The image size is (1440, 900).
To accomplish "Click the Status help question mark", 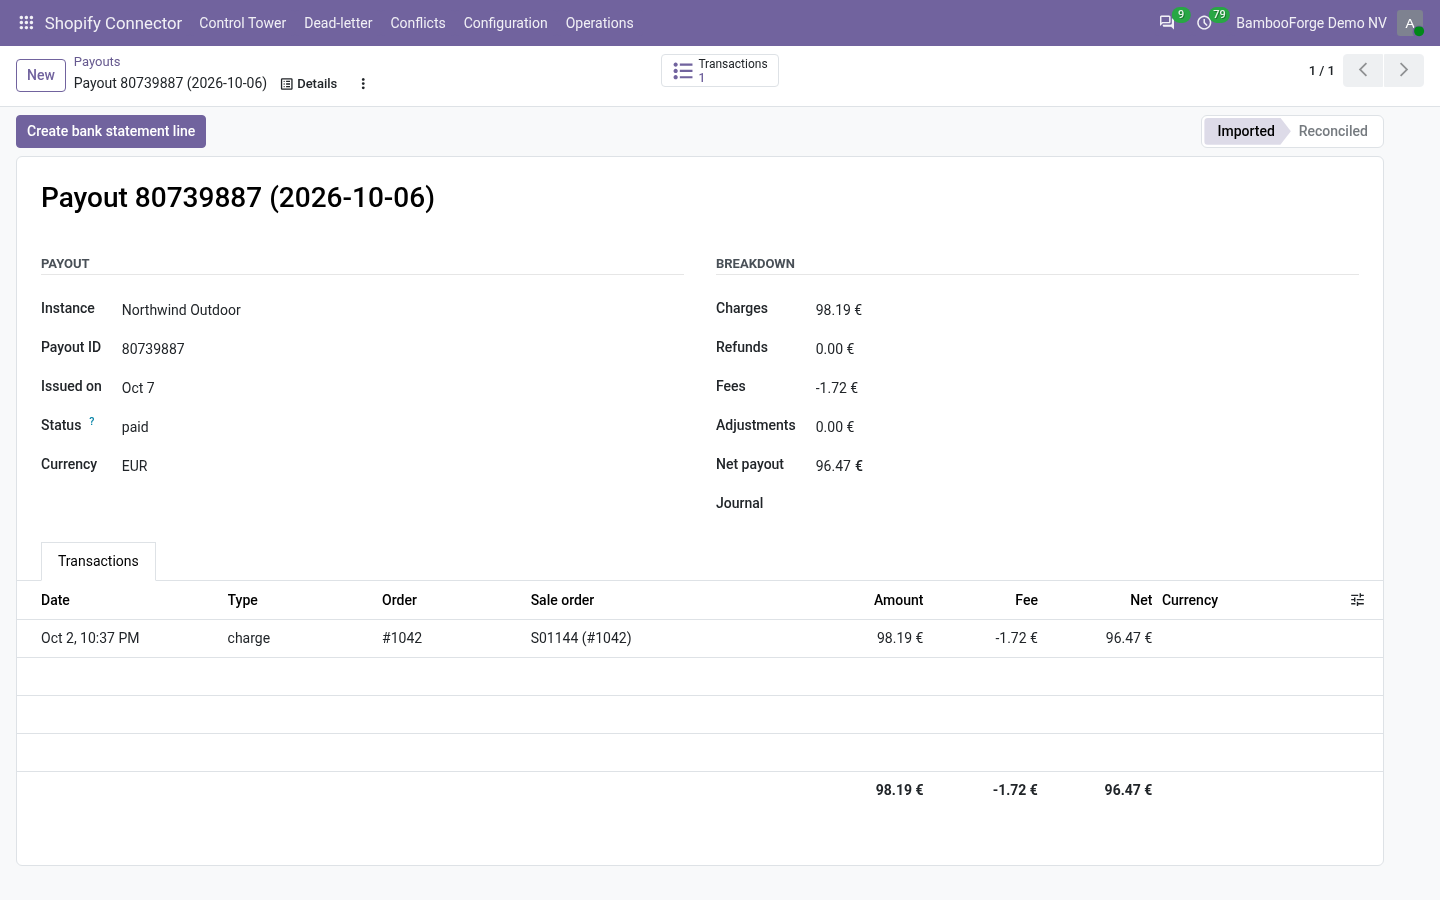I will coord(92,421).
